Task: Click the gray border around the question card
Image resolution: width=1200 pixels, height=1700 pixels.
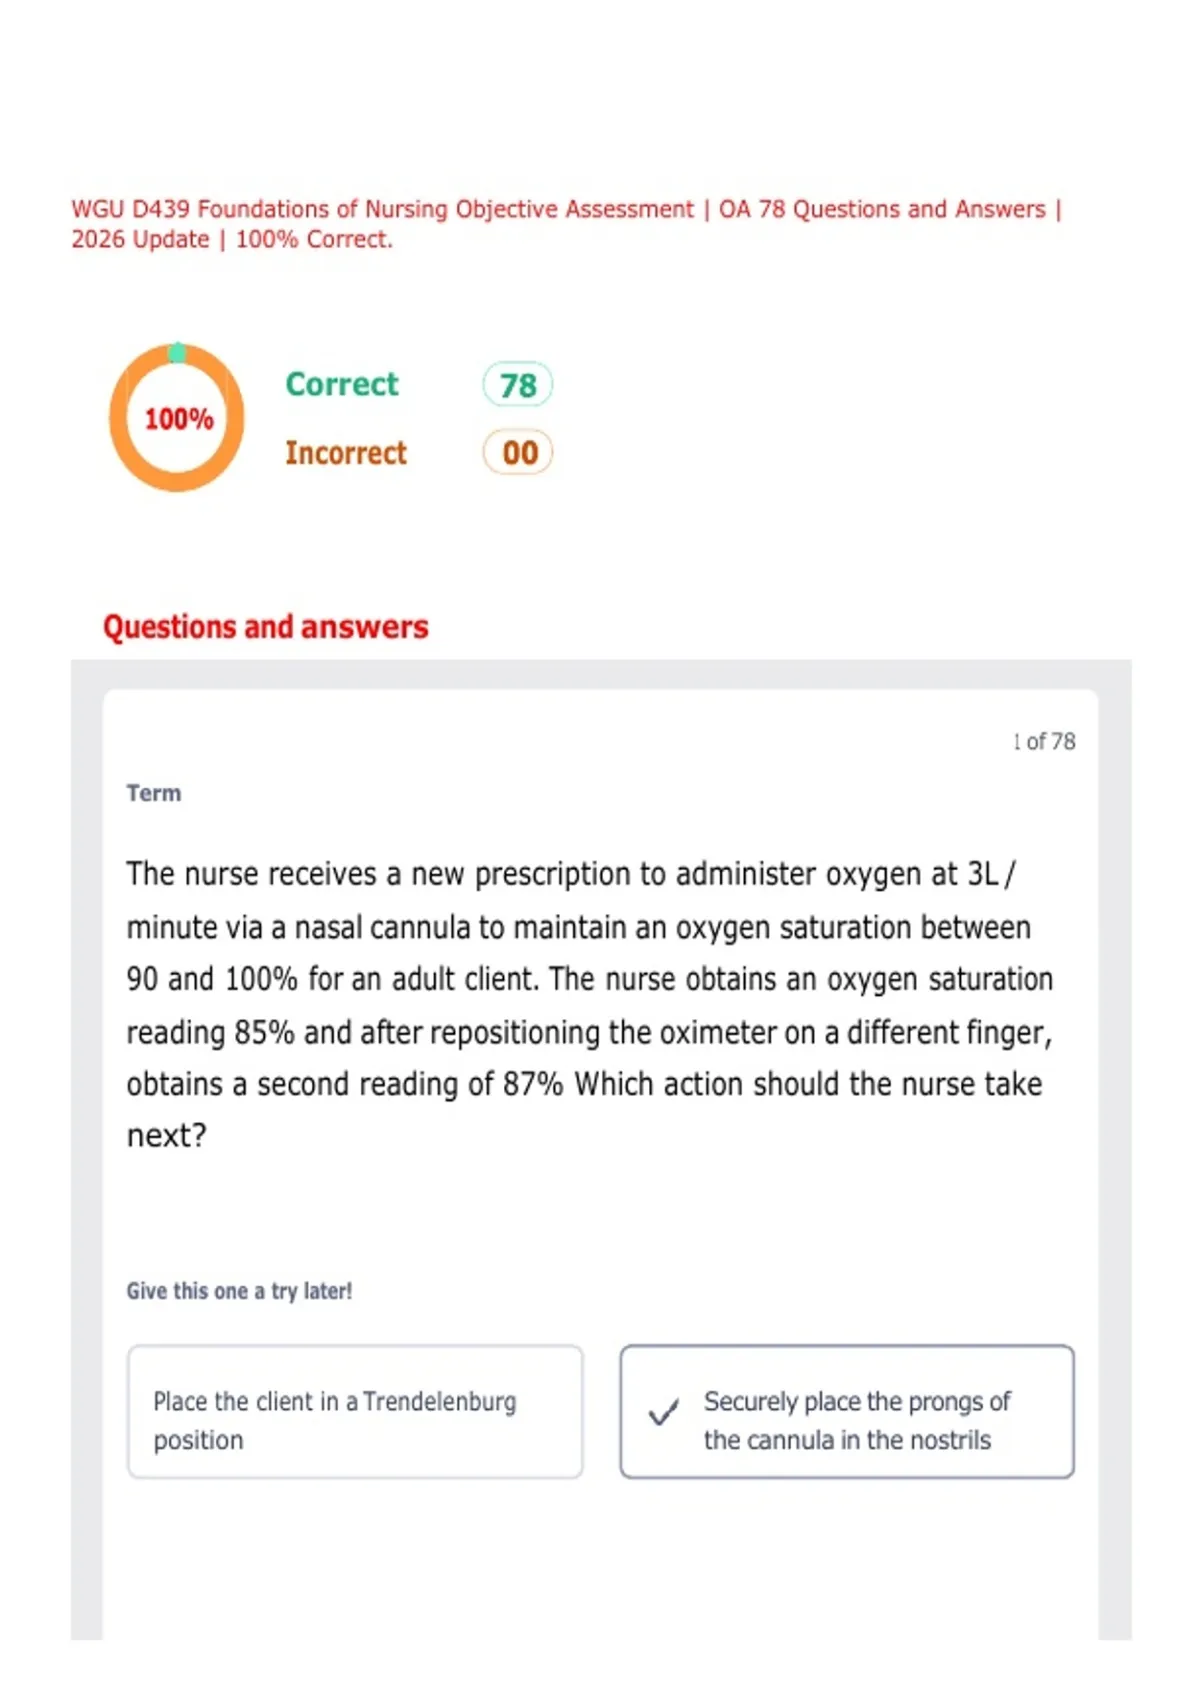Action: pos(86,1150)
